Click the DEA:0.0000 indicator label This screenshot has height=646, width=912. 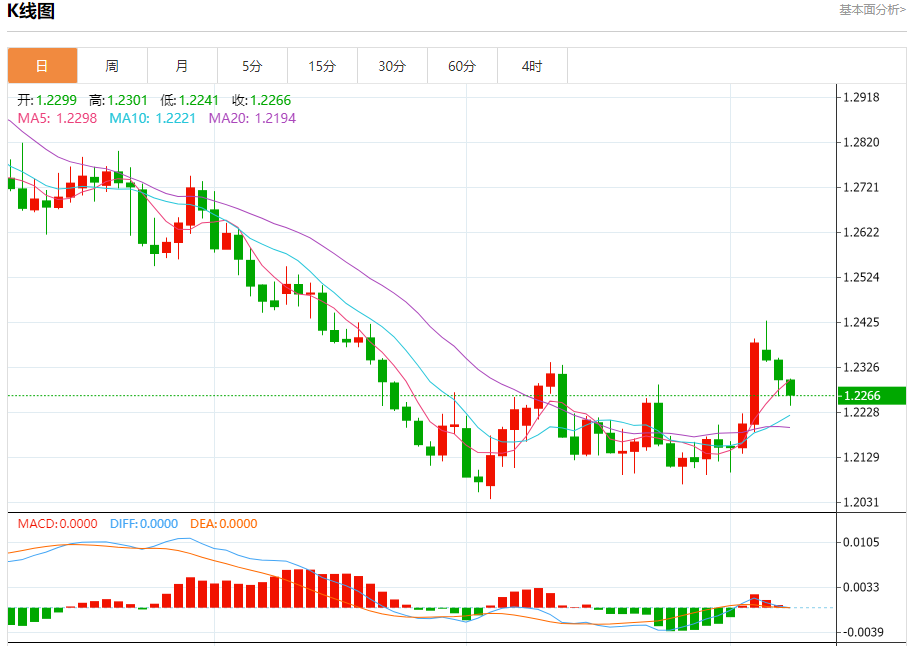(224, 523)
